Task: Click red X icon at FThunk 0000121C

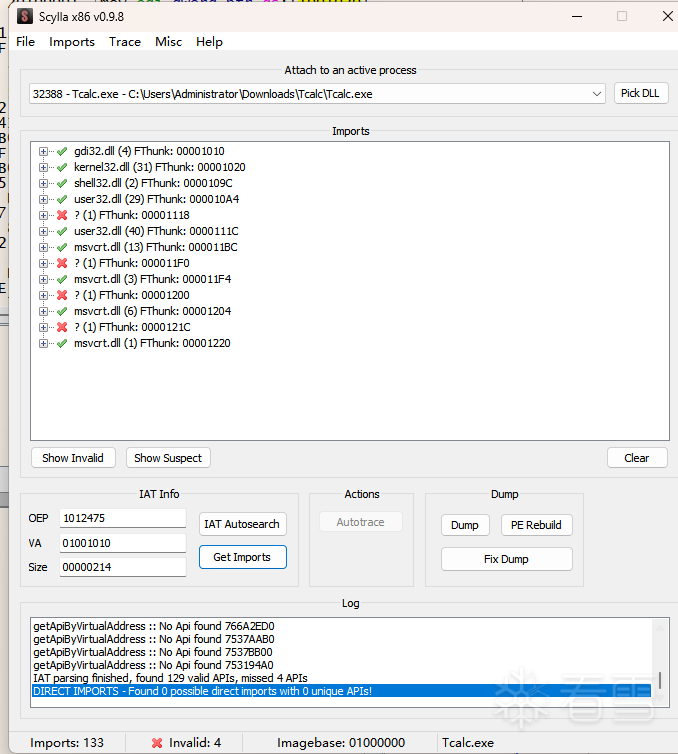Action: coord(62,327)
